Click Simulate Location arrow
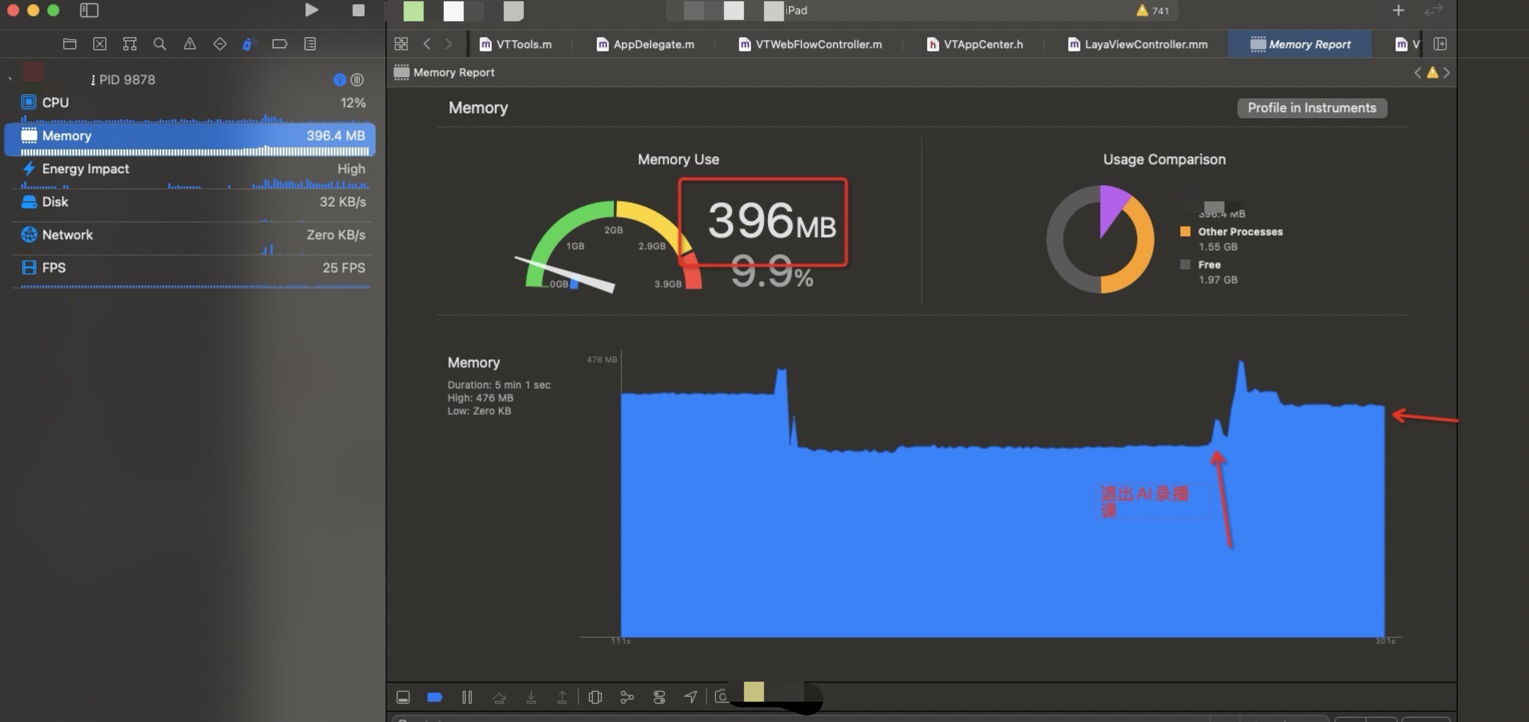The width and height of the screenshot is (1529, 722). coord(691,697)
